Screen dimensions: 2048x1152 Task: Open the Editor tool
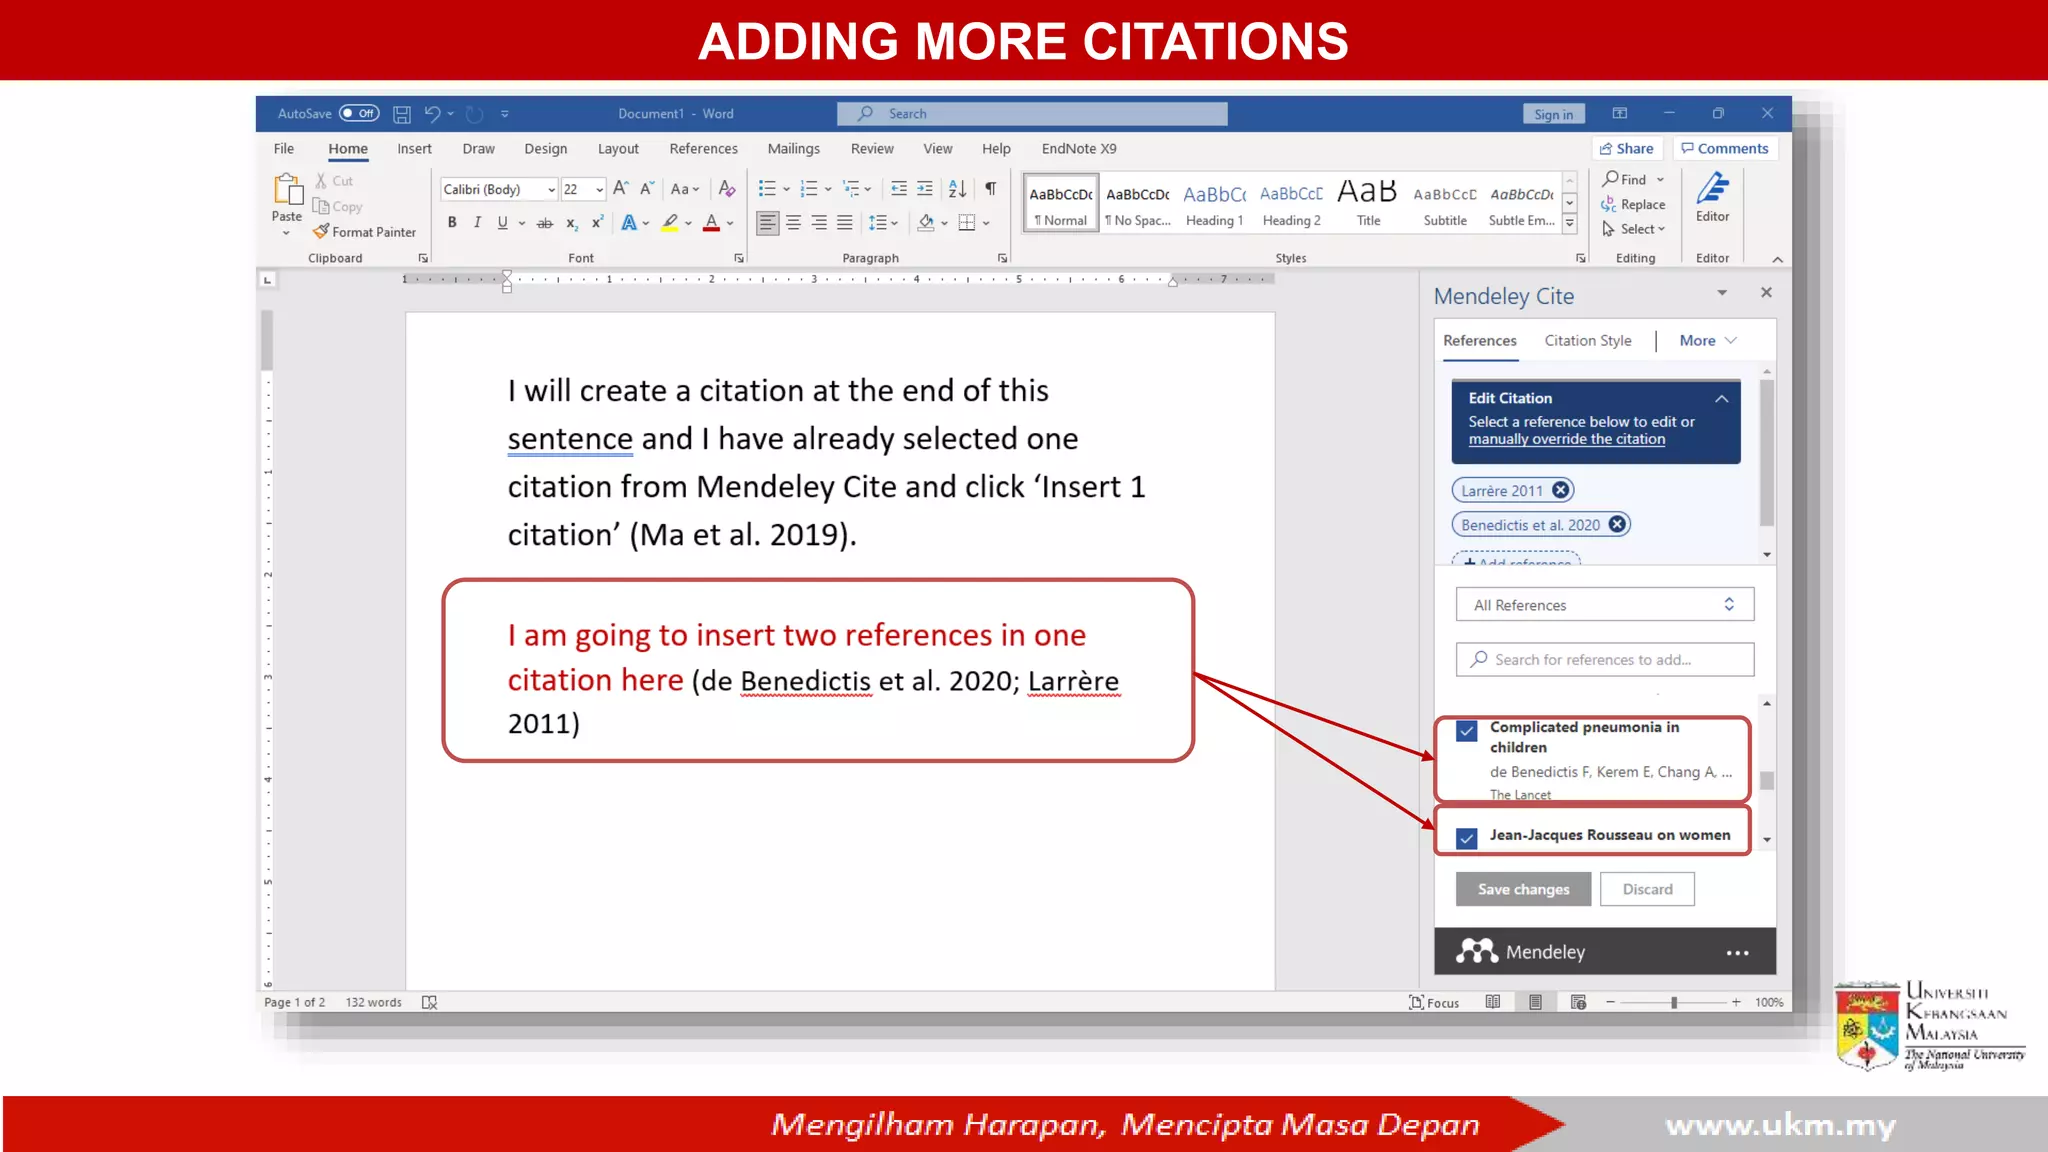(1712, 197)
